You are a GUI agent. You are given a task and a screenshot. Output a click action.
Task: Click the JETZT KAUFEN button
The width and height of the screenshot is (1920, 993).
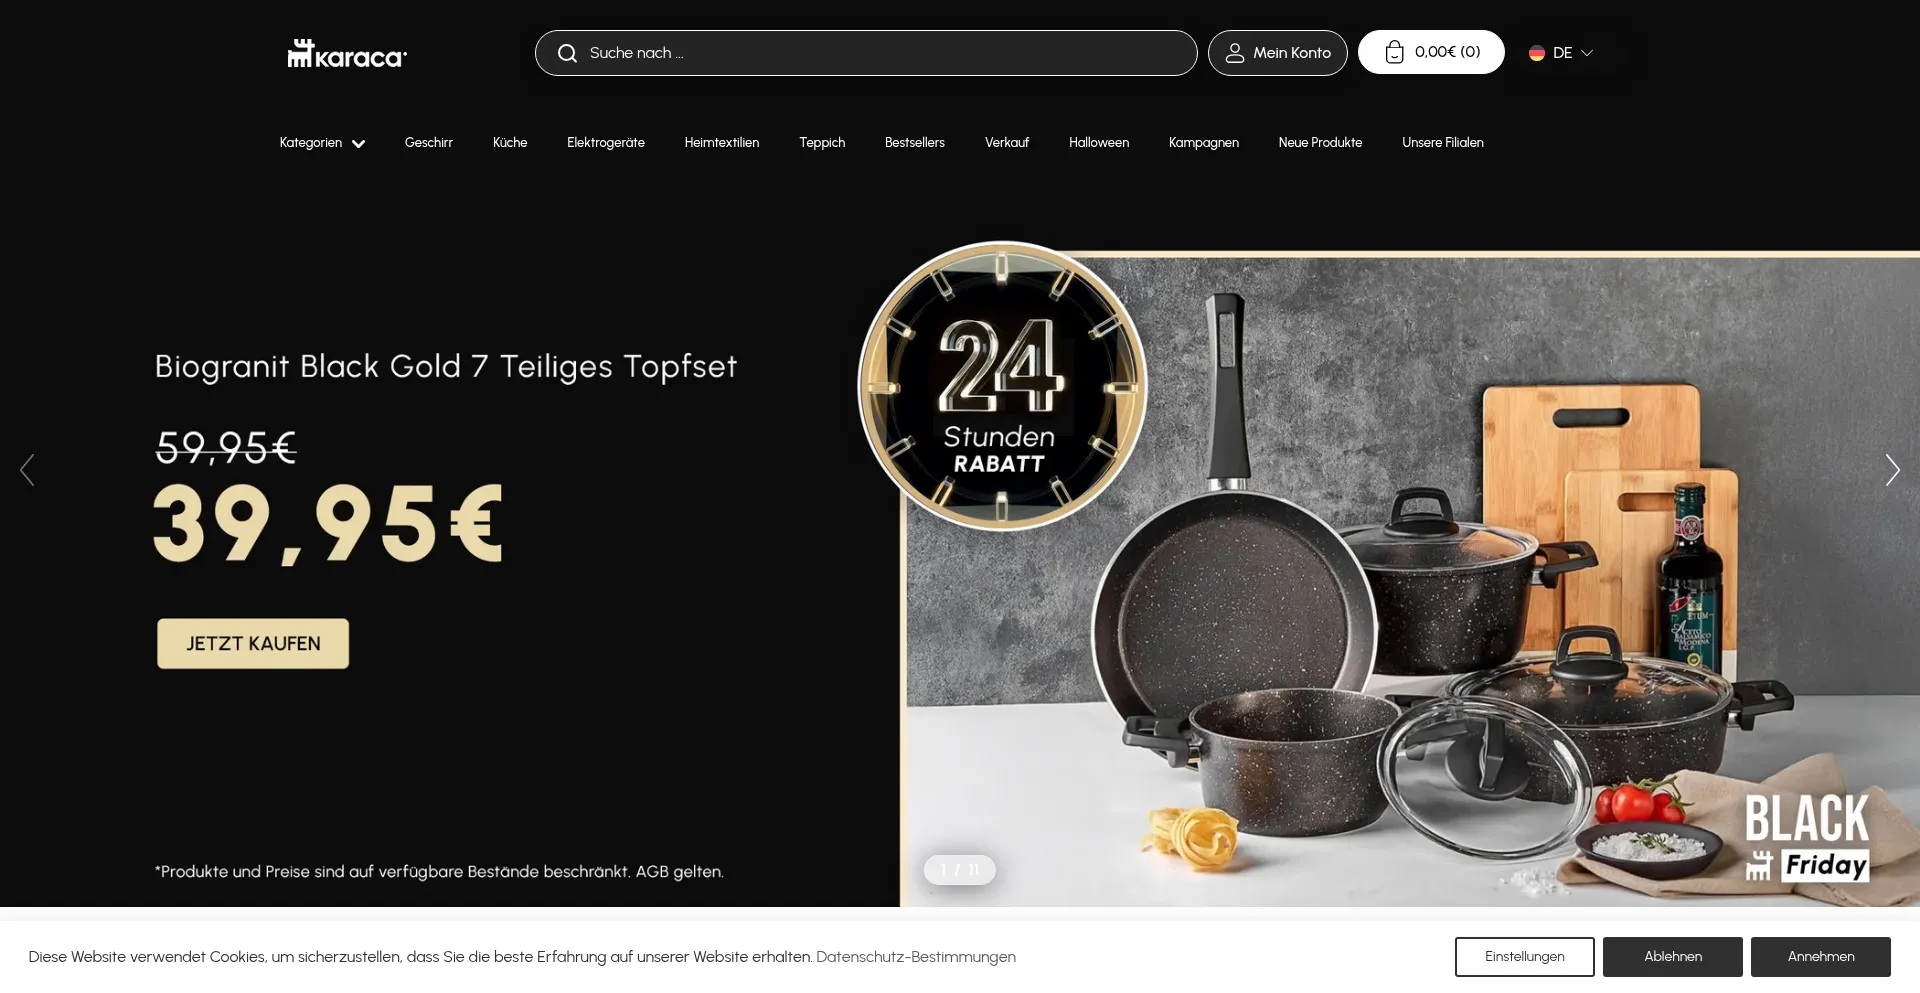[x=253, y=643]
